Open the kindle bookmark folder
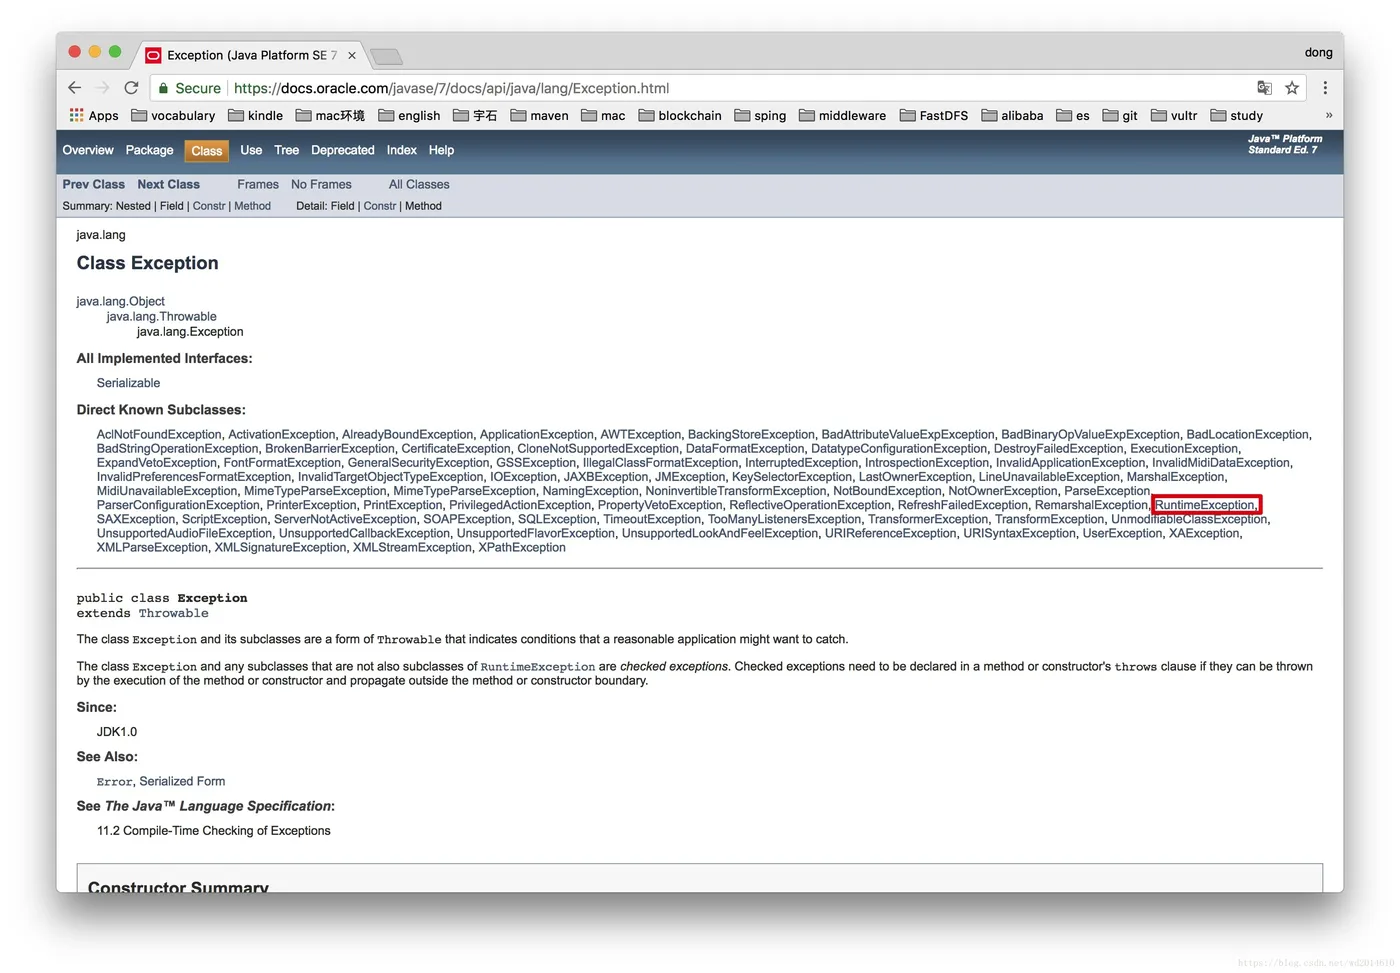This screenshot has height=973, width=1400. click(x=256, y=116)
